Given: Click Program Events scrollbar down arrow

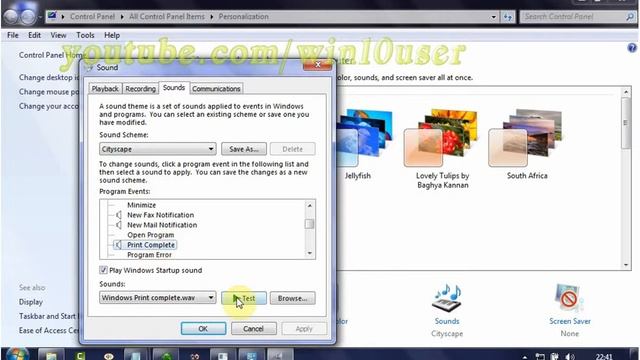Looking at the screenshot, I should pyautogui.click(x=310, y=253).
